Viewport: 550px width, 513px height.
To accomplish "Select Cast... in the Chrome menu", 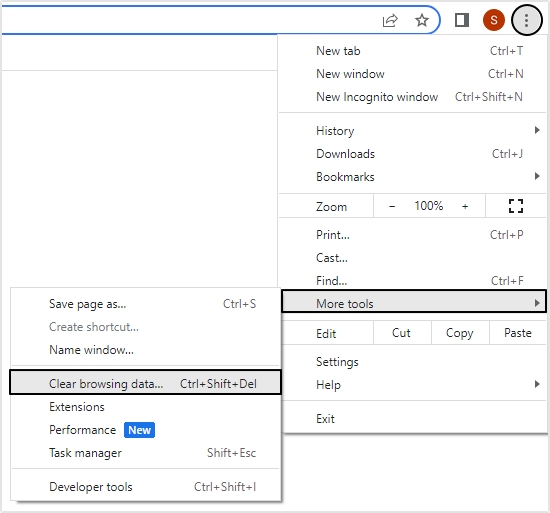I will [412, 258].
